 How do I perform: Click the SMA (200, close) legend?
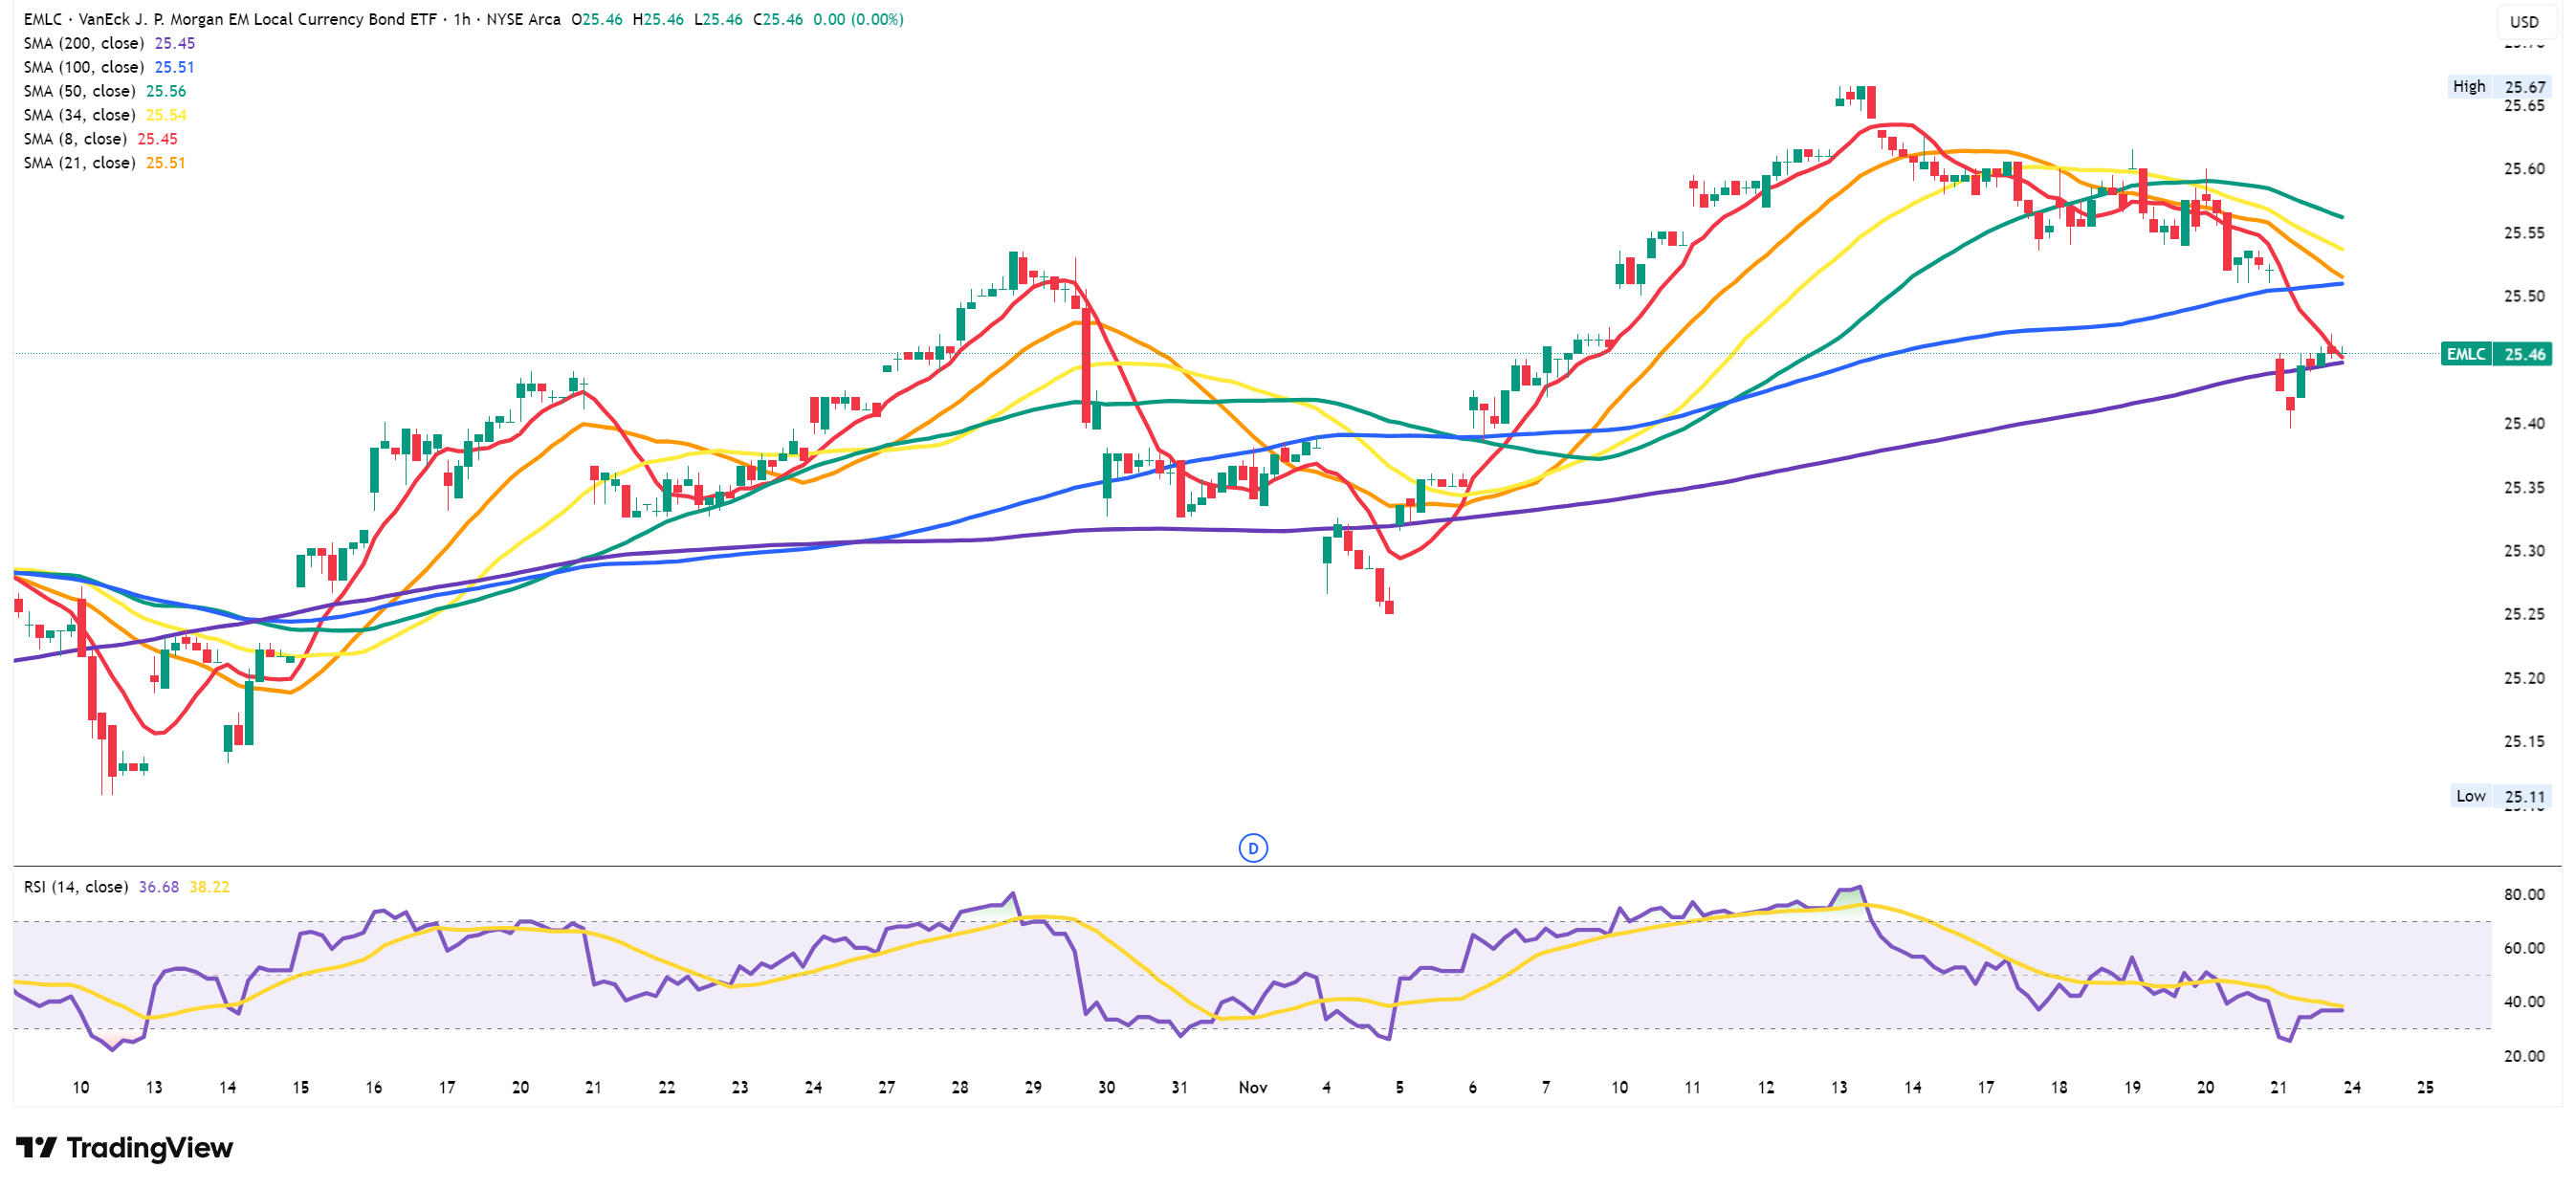click(x=84, y=43)
